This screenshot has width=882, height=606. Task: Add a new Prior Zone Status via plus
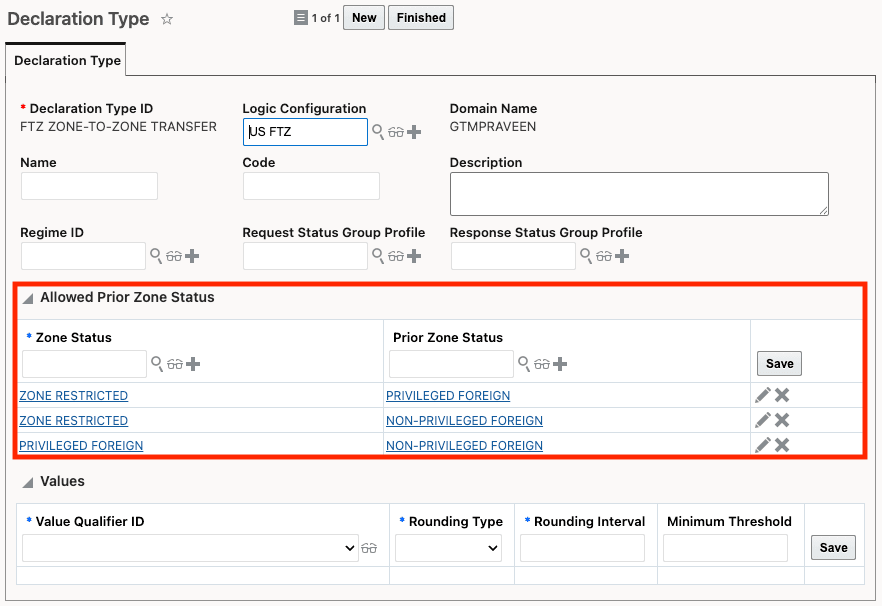(x=559, y=363)
